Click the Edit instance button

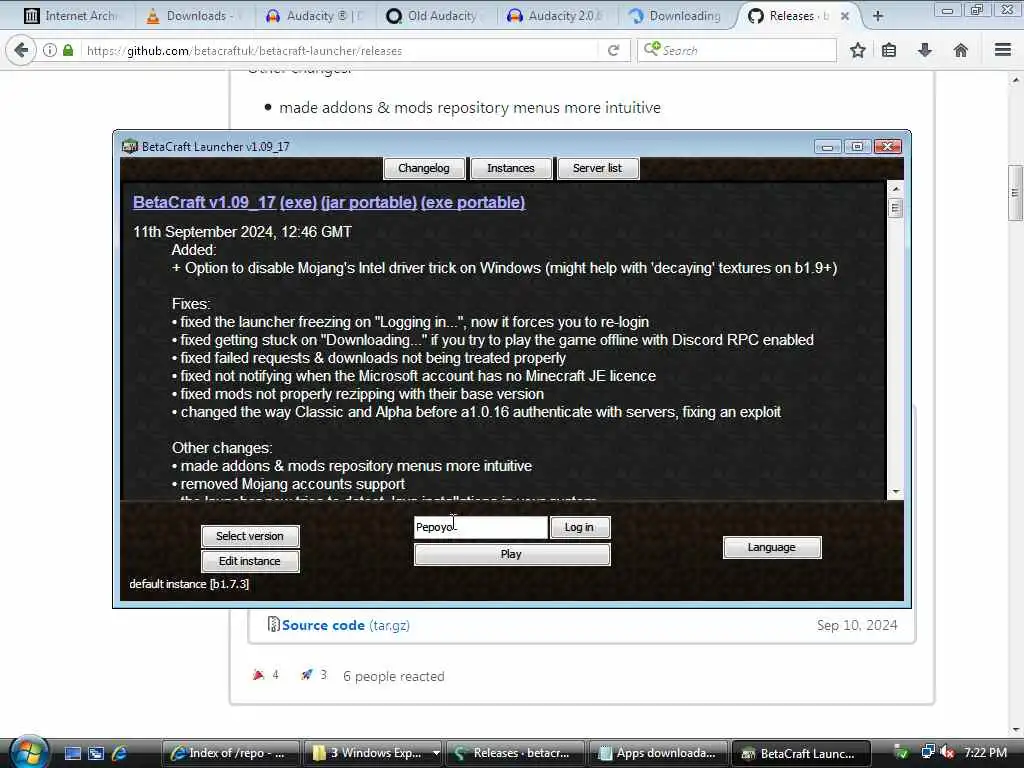coord(250,561)
